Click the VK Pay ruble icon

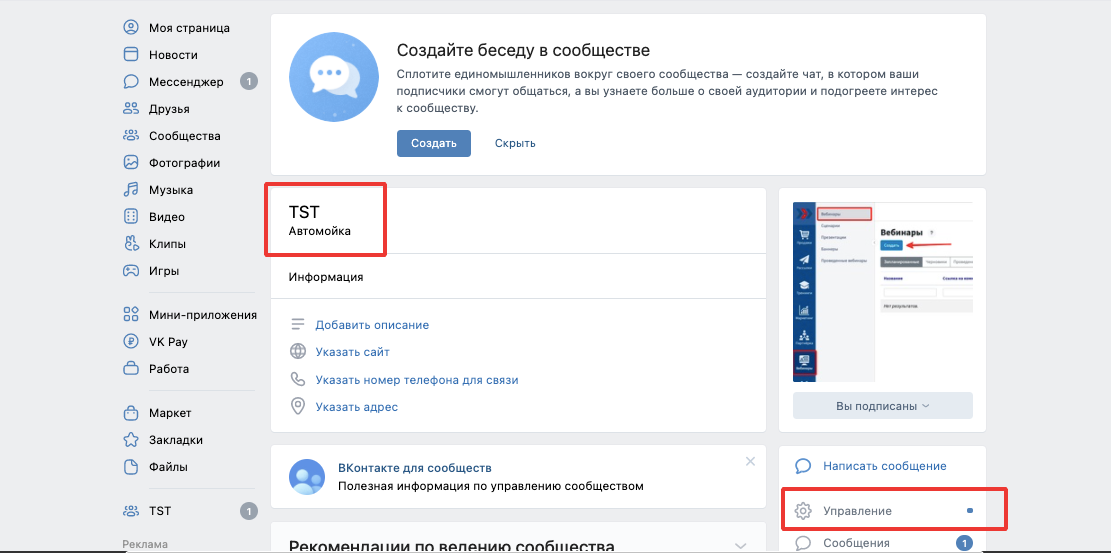(131, 342)
